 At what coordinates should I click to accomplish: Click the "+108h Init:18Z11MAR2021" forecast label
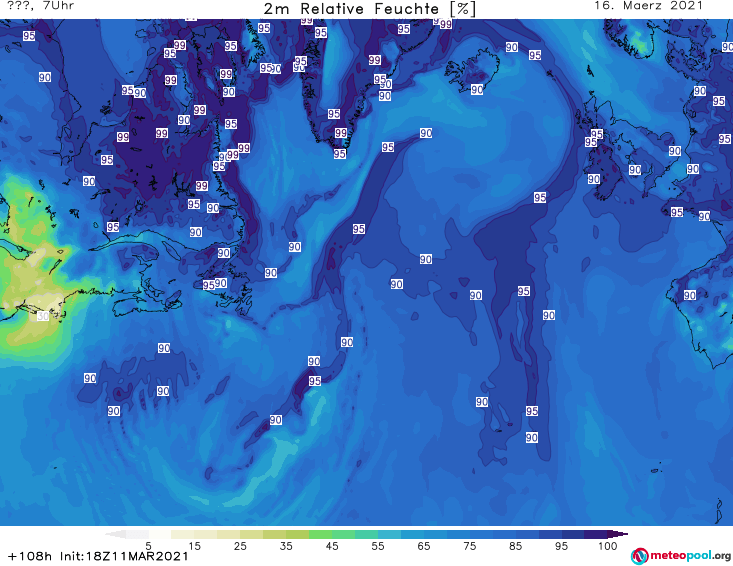98,556
